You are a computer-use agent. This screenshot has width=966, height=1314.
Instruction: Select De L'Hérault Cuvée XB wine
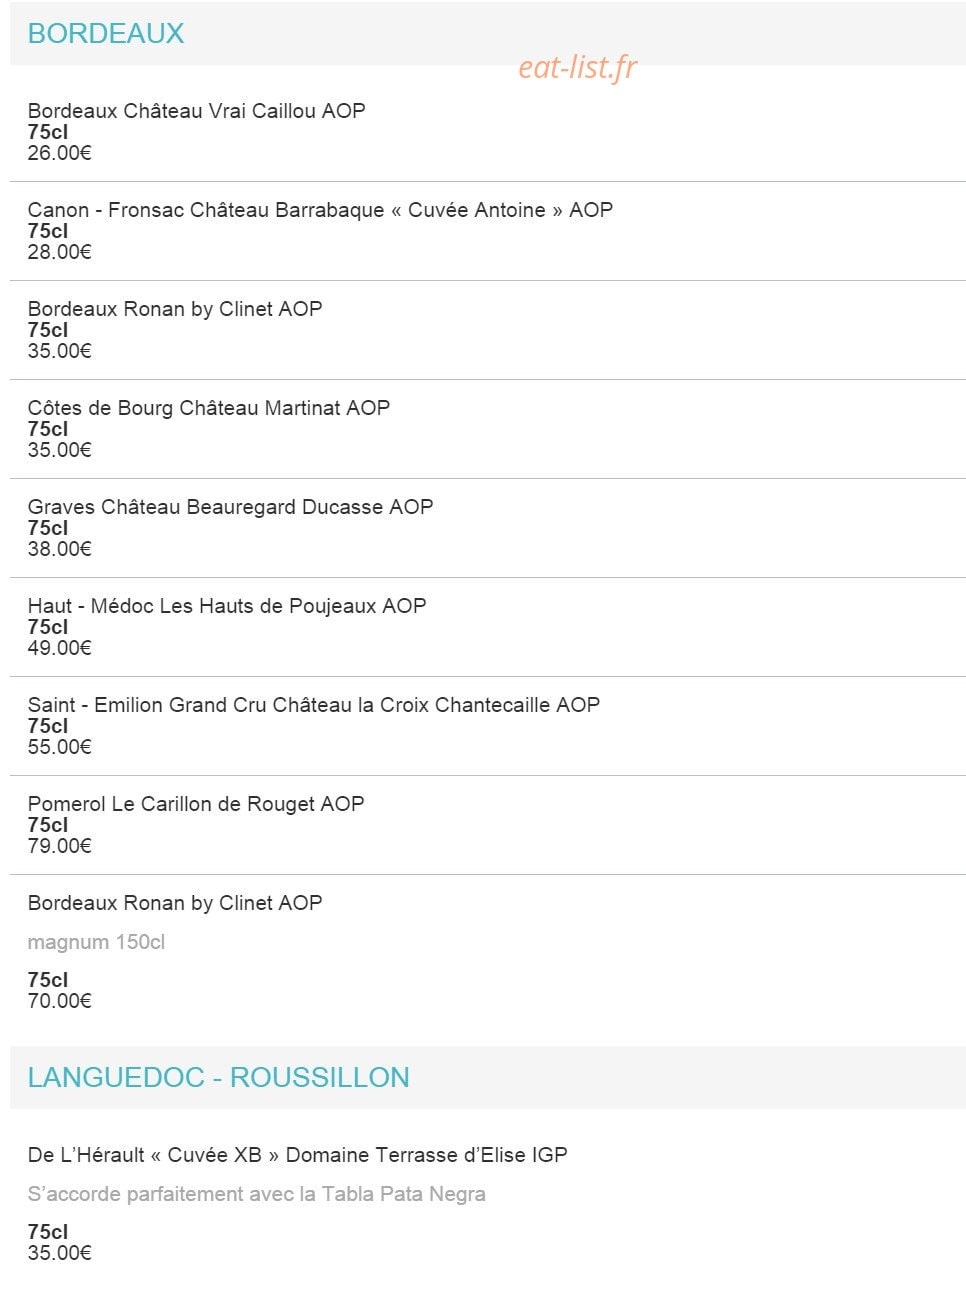click(x=298, y=1155)
